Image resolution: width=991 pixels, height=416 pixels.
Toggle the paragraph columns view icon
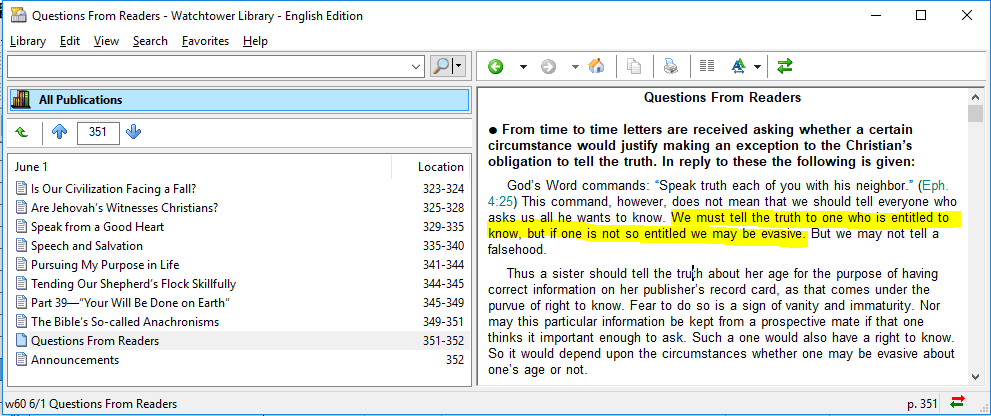[707, 67]
